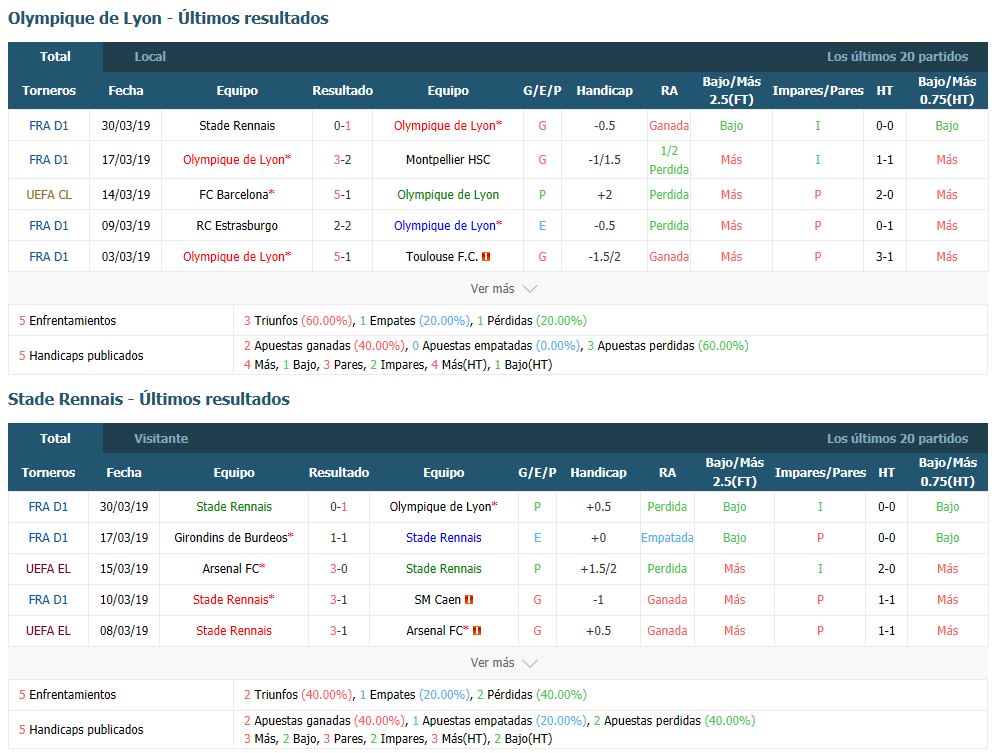Click 'Los últimos 20 partidos' in the Lyon section
The image size is (996, 753).
click(898, 57)
